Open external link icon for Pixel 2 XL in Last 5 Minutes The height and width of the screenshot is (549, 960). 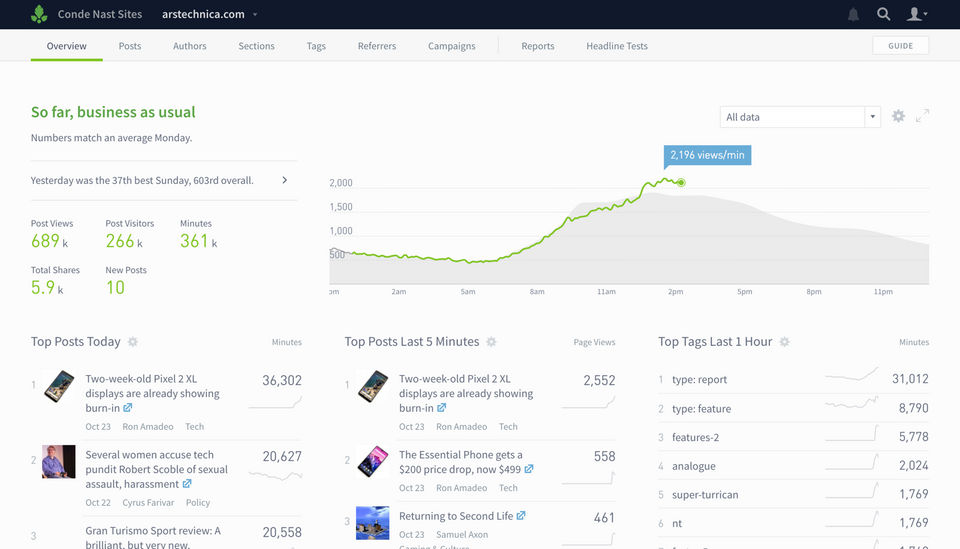(x=441, y=408)
